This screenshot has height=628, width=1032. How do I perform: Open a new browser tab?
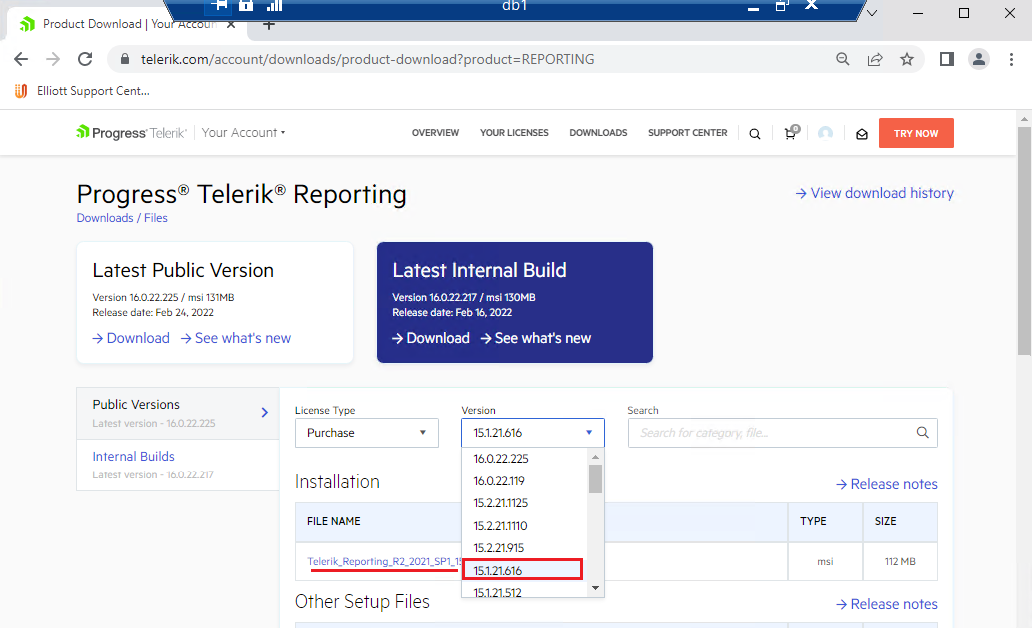(269, 25)
